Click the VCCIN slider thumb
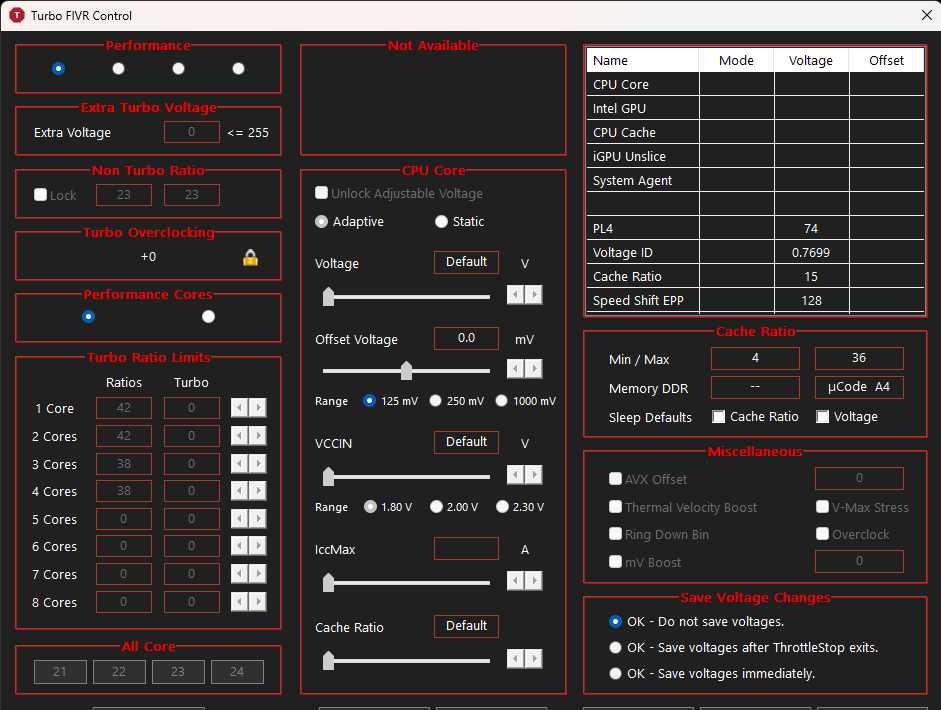The height and width of the screenshot is (710, 941). [x=328, y=477]
